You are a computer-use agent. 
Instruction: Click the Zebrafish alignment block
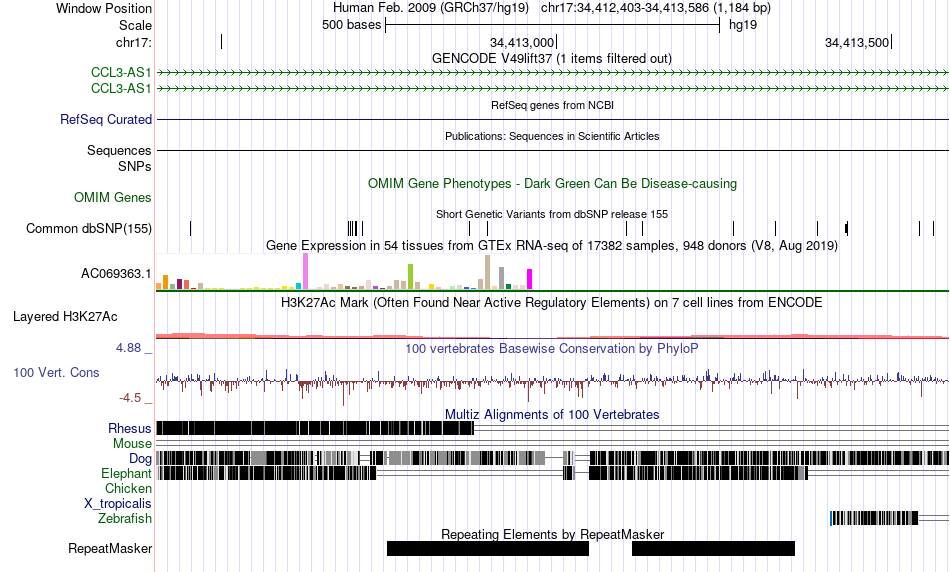(x=874, y=518)
